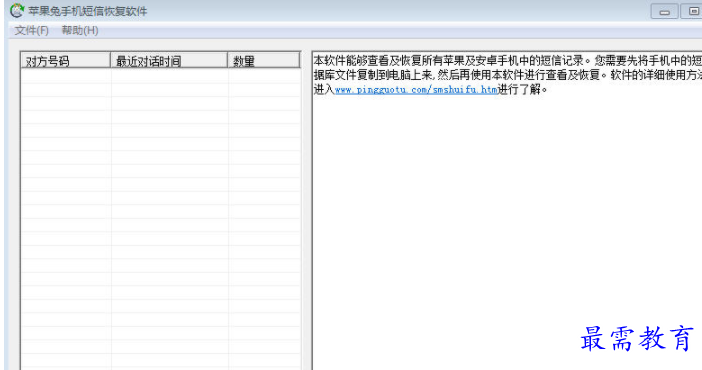Sort by 数量 column header
Screen dimensions: 702x370
point(264,60)
